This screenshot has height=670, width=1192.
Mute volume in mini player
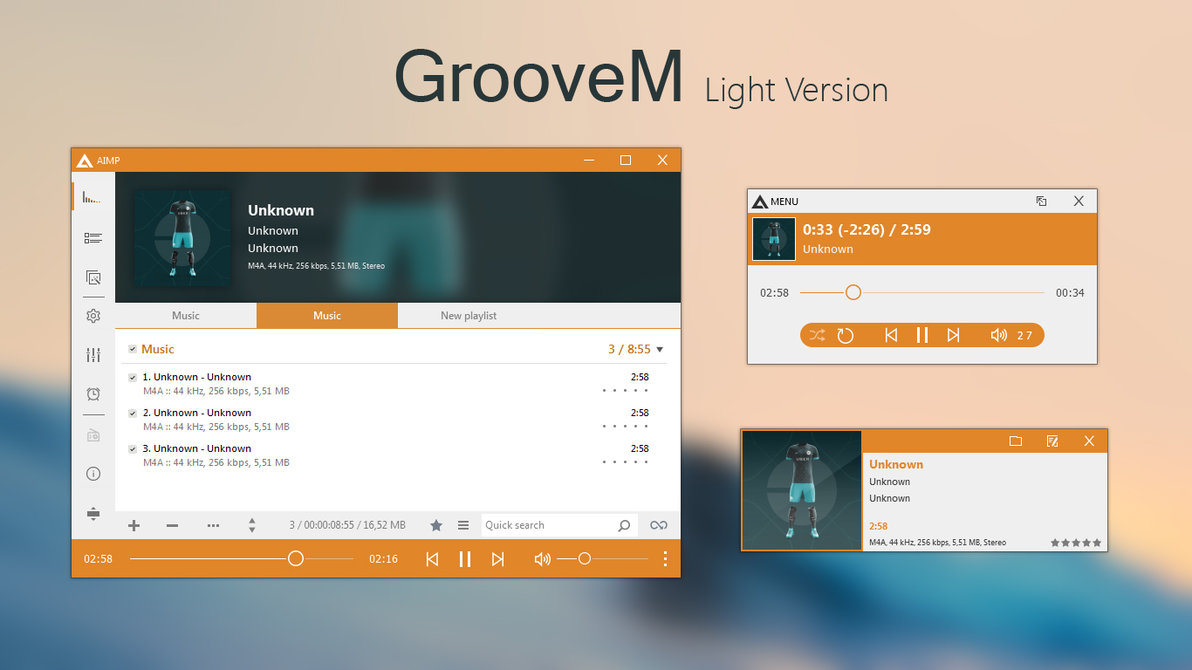pos(999,335)
